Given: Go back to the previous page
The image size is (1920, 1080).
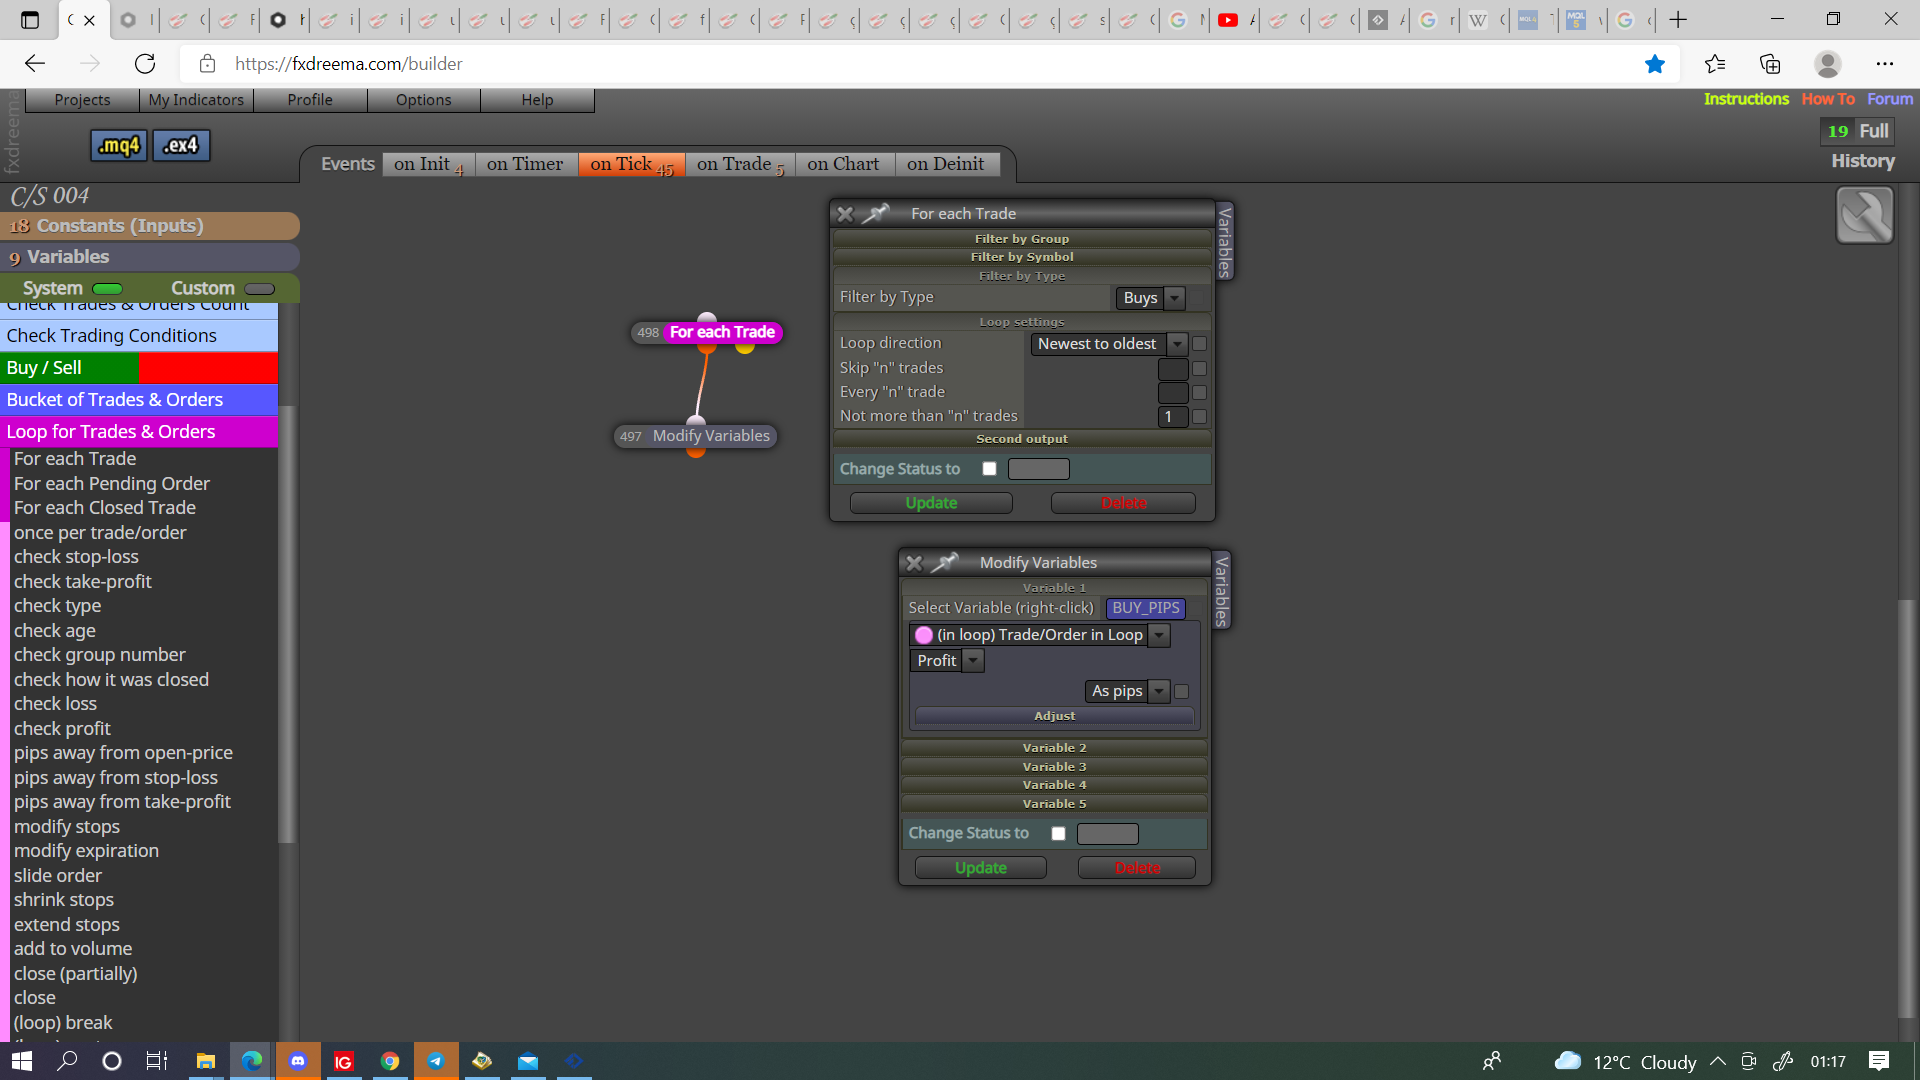Looking at the screenshot, I should pos(35,64).
